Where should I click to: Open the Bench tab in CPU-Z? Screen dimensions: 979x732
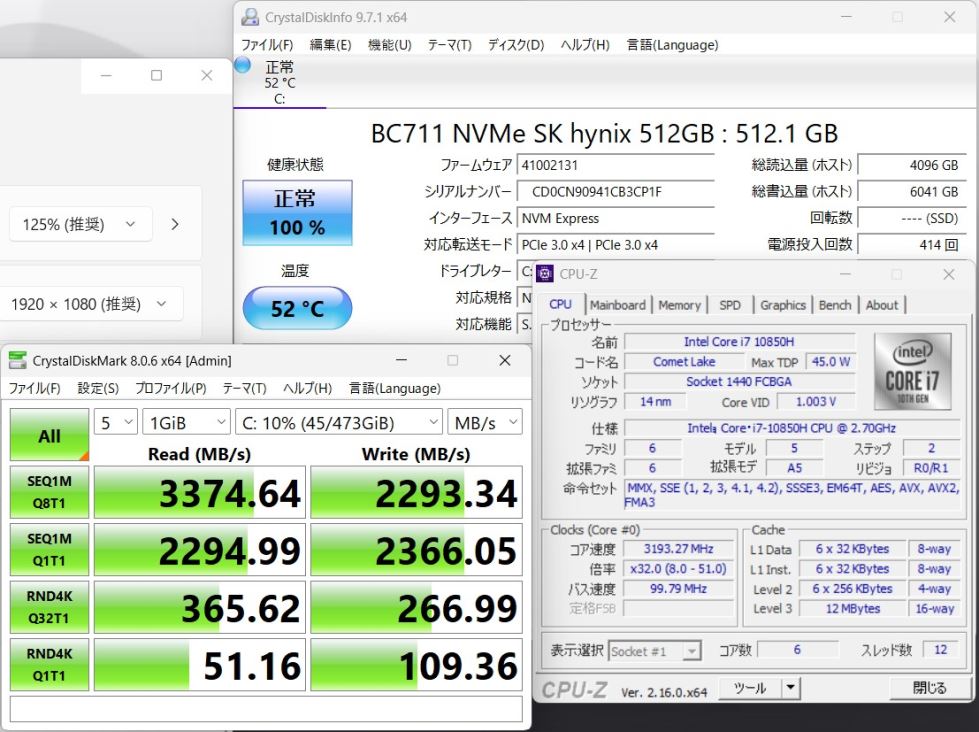pyautogui.click(x=835, y=305)
